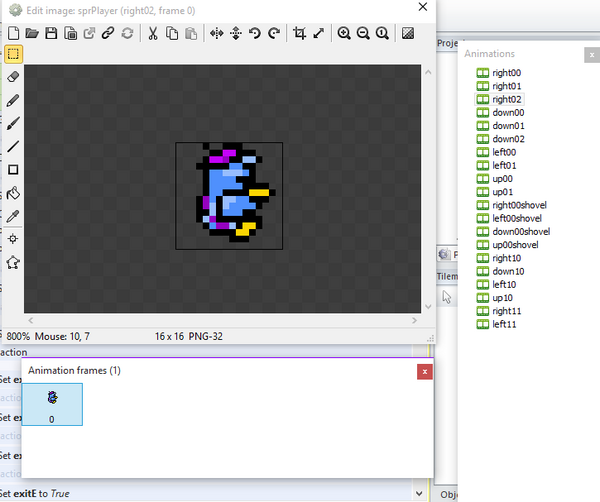Select animation frame 0 thumbnail
The image size is (600, 502).
click(52, 403)
